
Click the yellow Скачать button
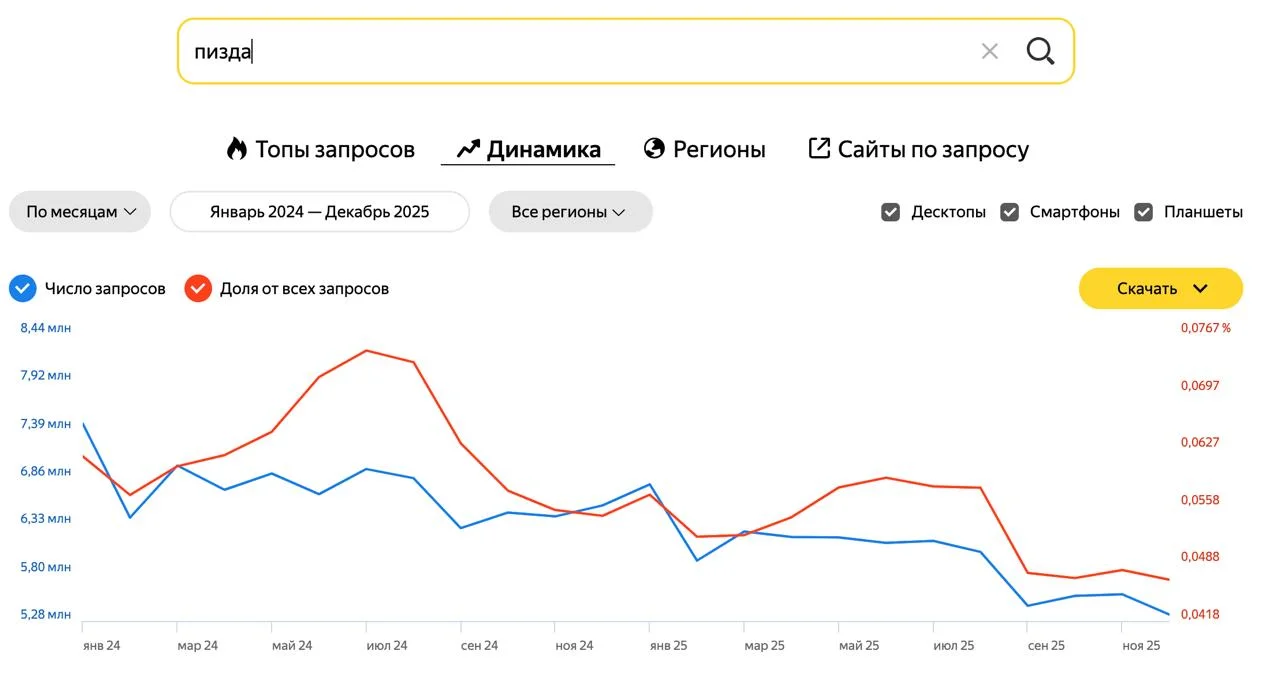[1146, 288]
